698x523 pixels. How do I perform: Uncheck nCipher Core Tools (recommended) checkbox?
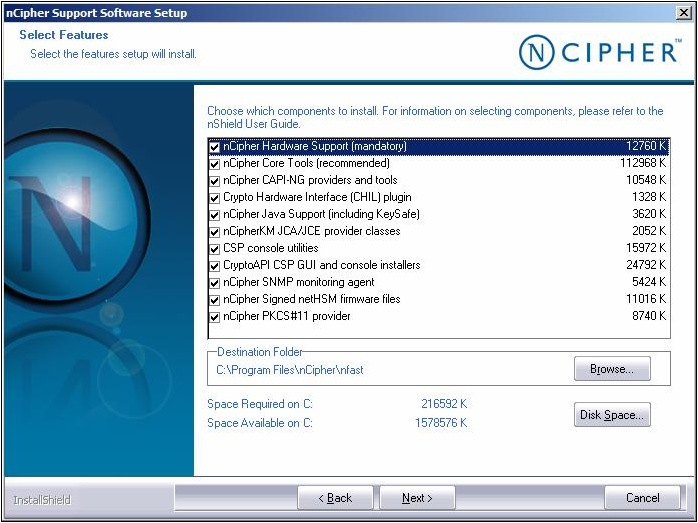pyautogui.click(x=214, y=164)
